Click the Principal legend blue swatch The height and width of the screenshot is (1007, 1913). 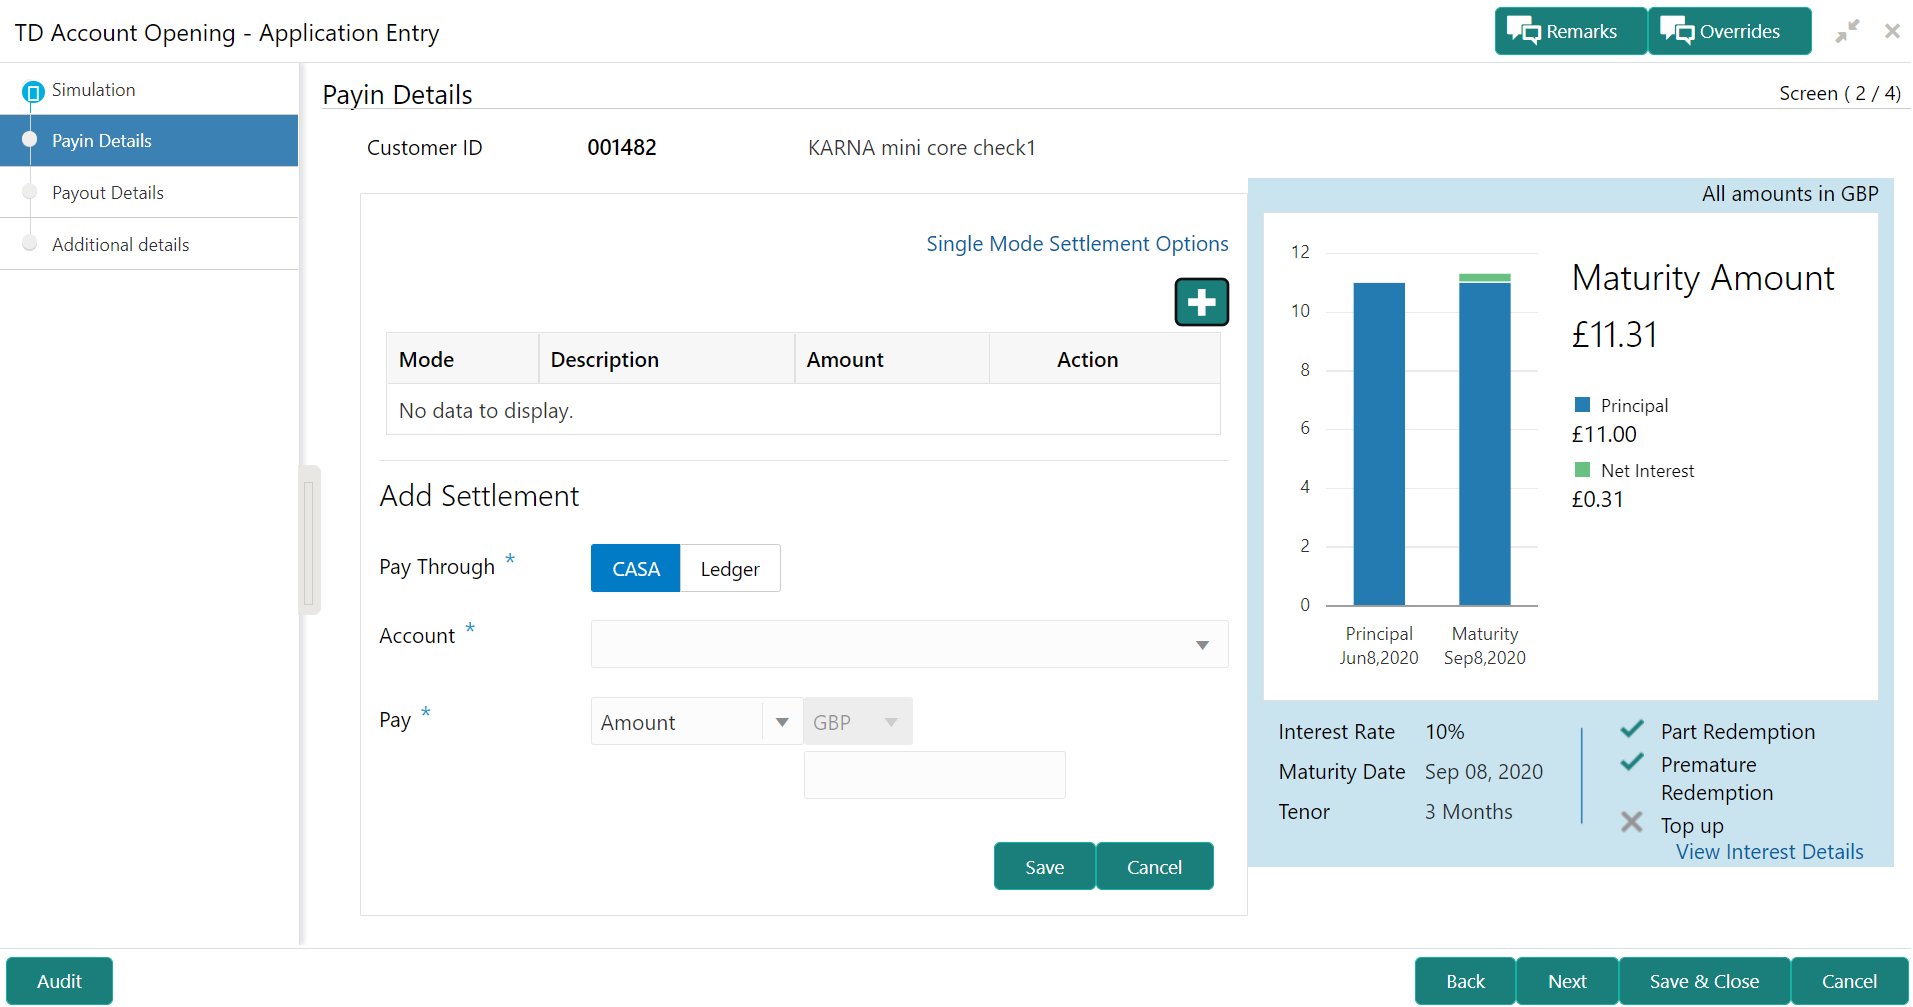click(x=1582, y=405)
